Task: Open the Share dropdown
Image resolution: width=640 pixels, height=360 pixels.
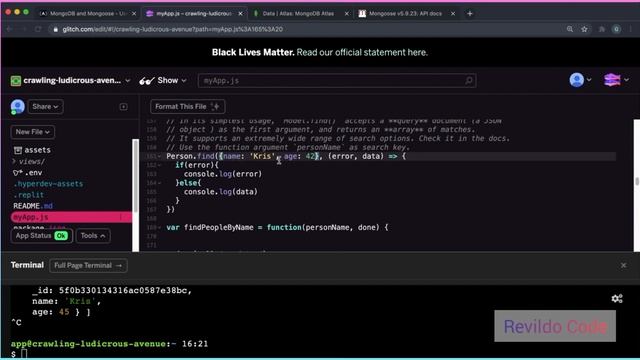Action: 45,107
